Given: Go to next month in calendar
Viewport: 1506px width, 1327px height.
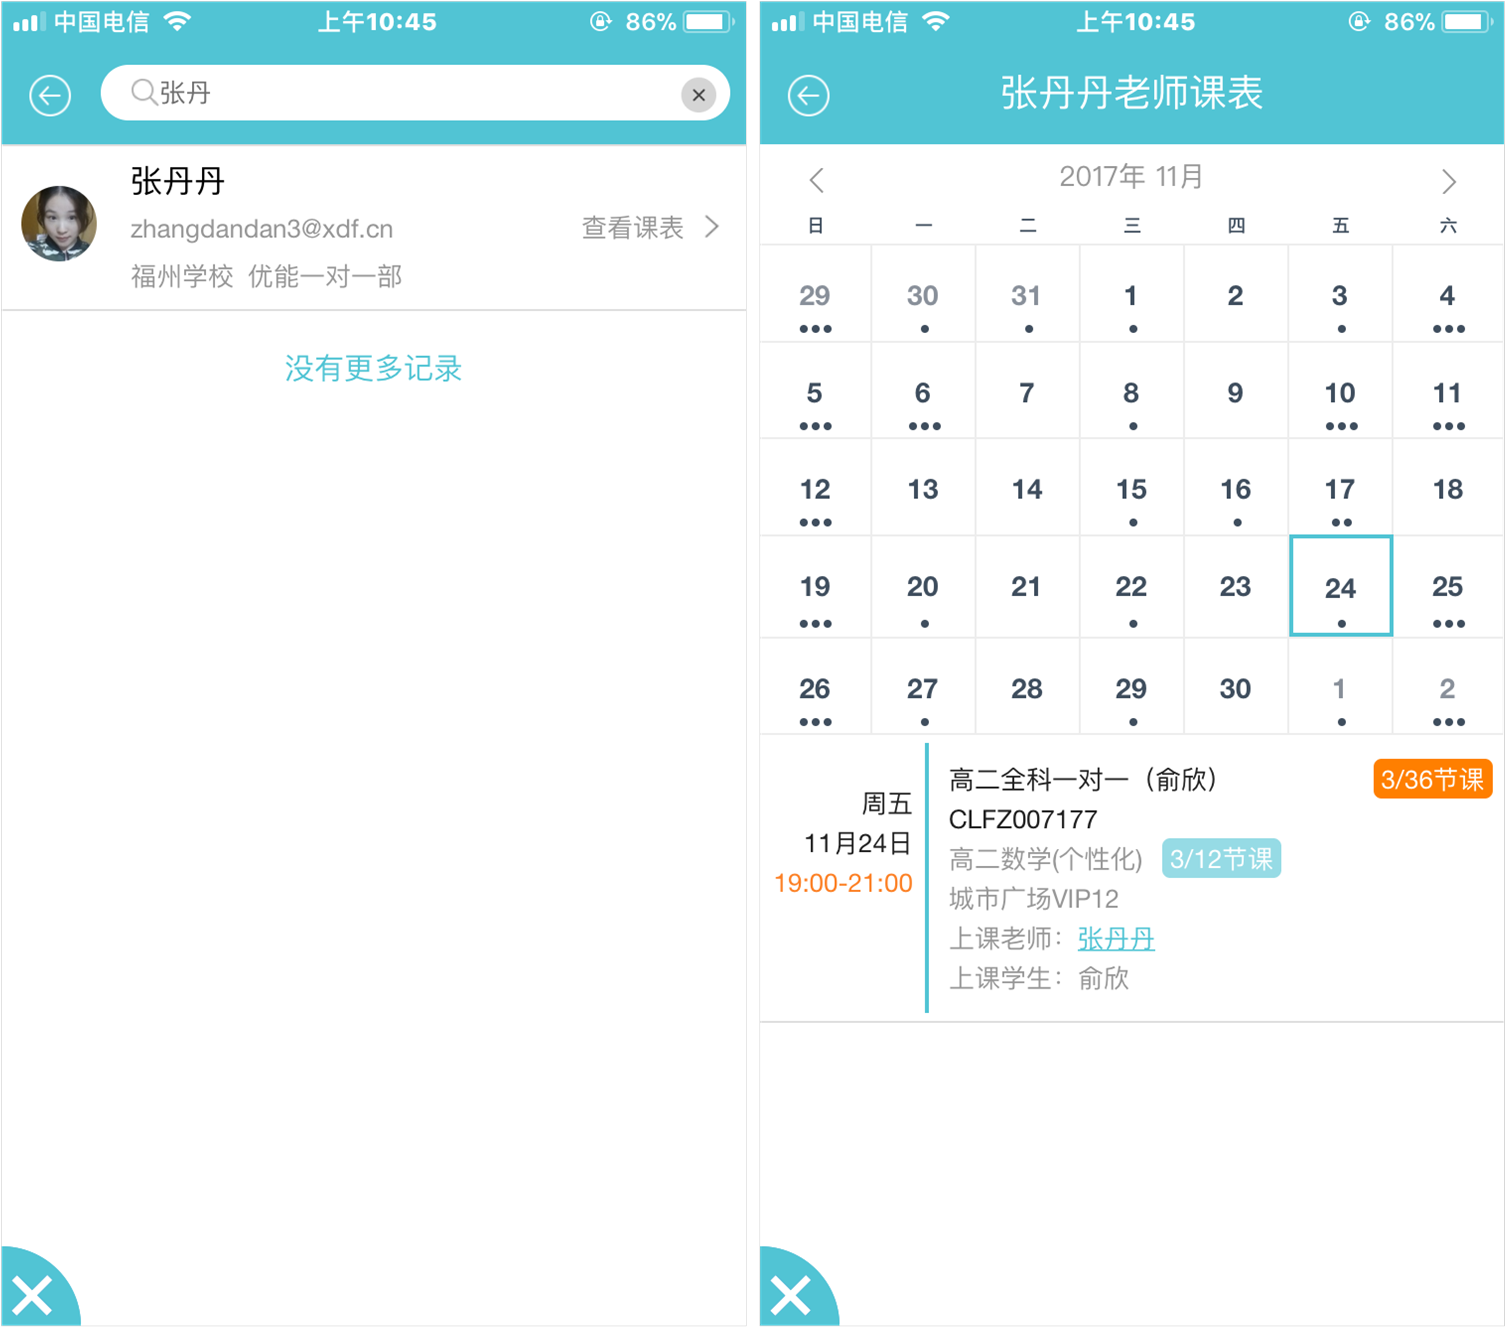Looking at the screenshot, I should [1448, 181].
